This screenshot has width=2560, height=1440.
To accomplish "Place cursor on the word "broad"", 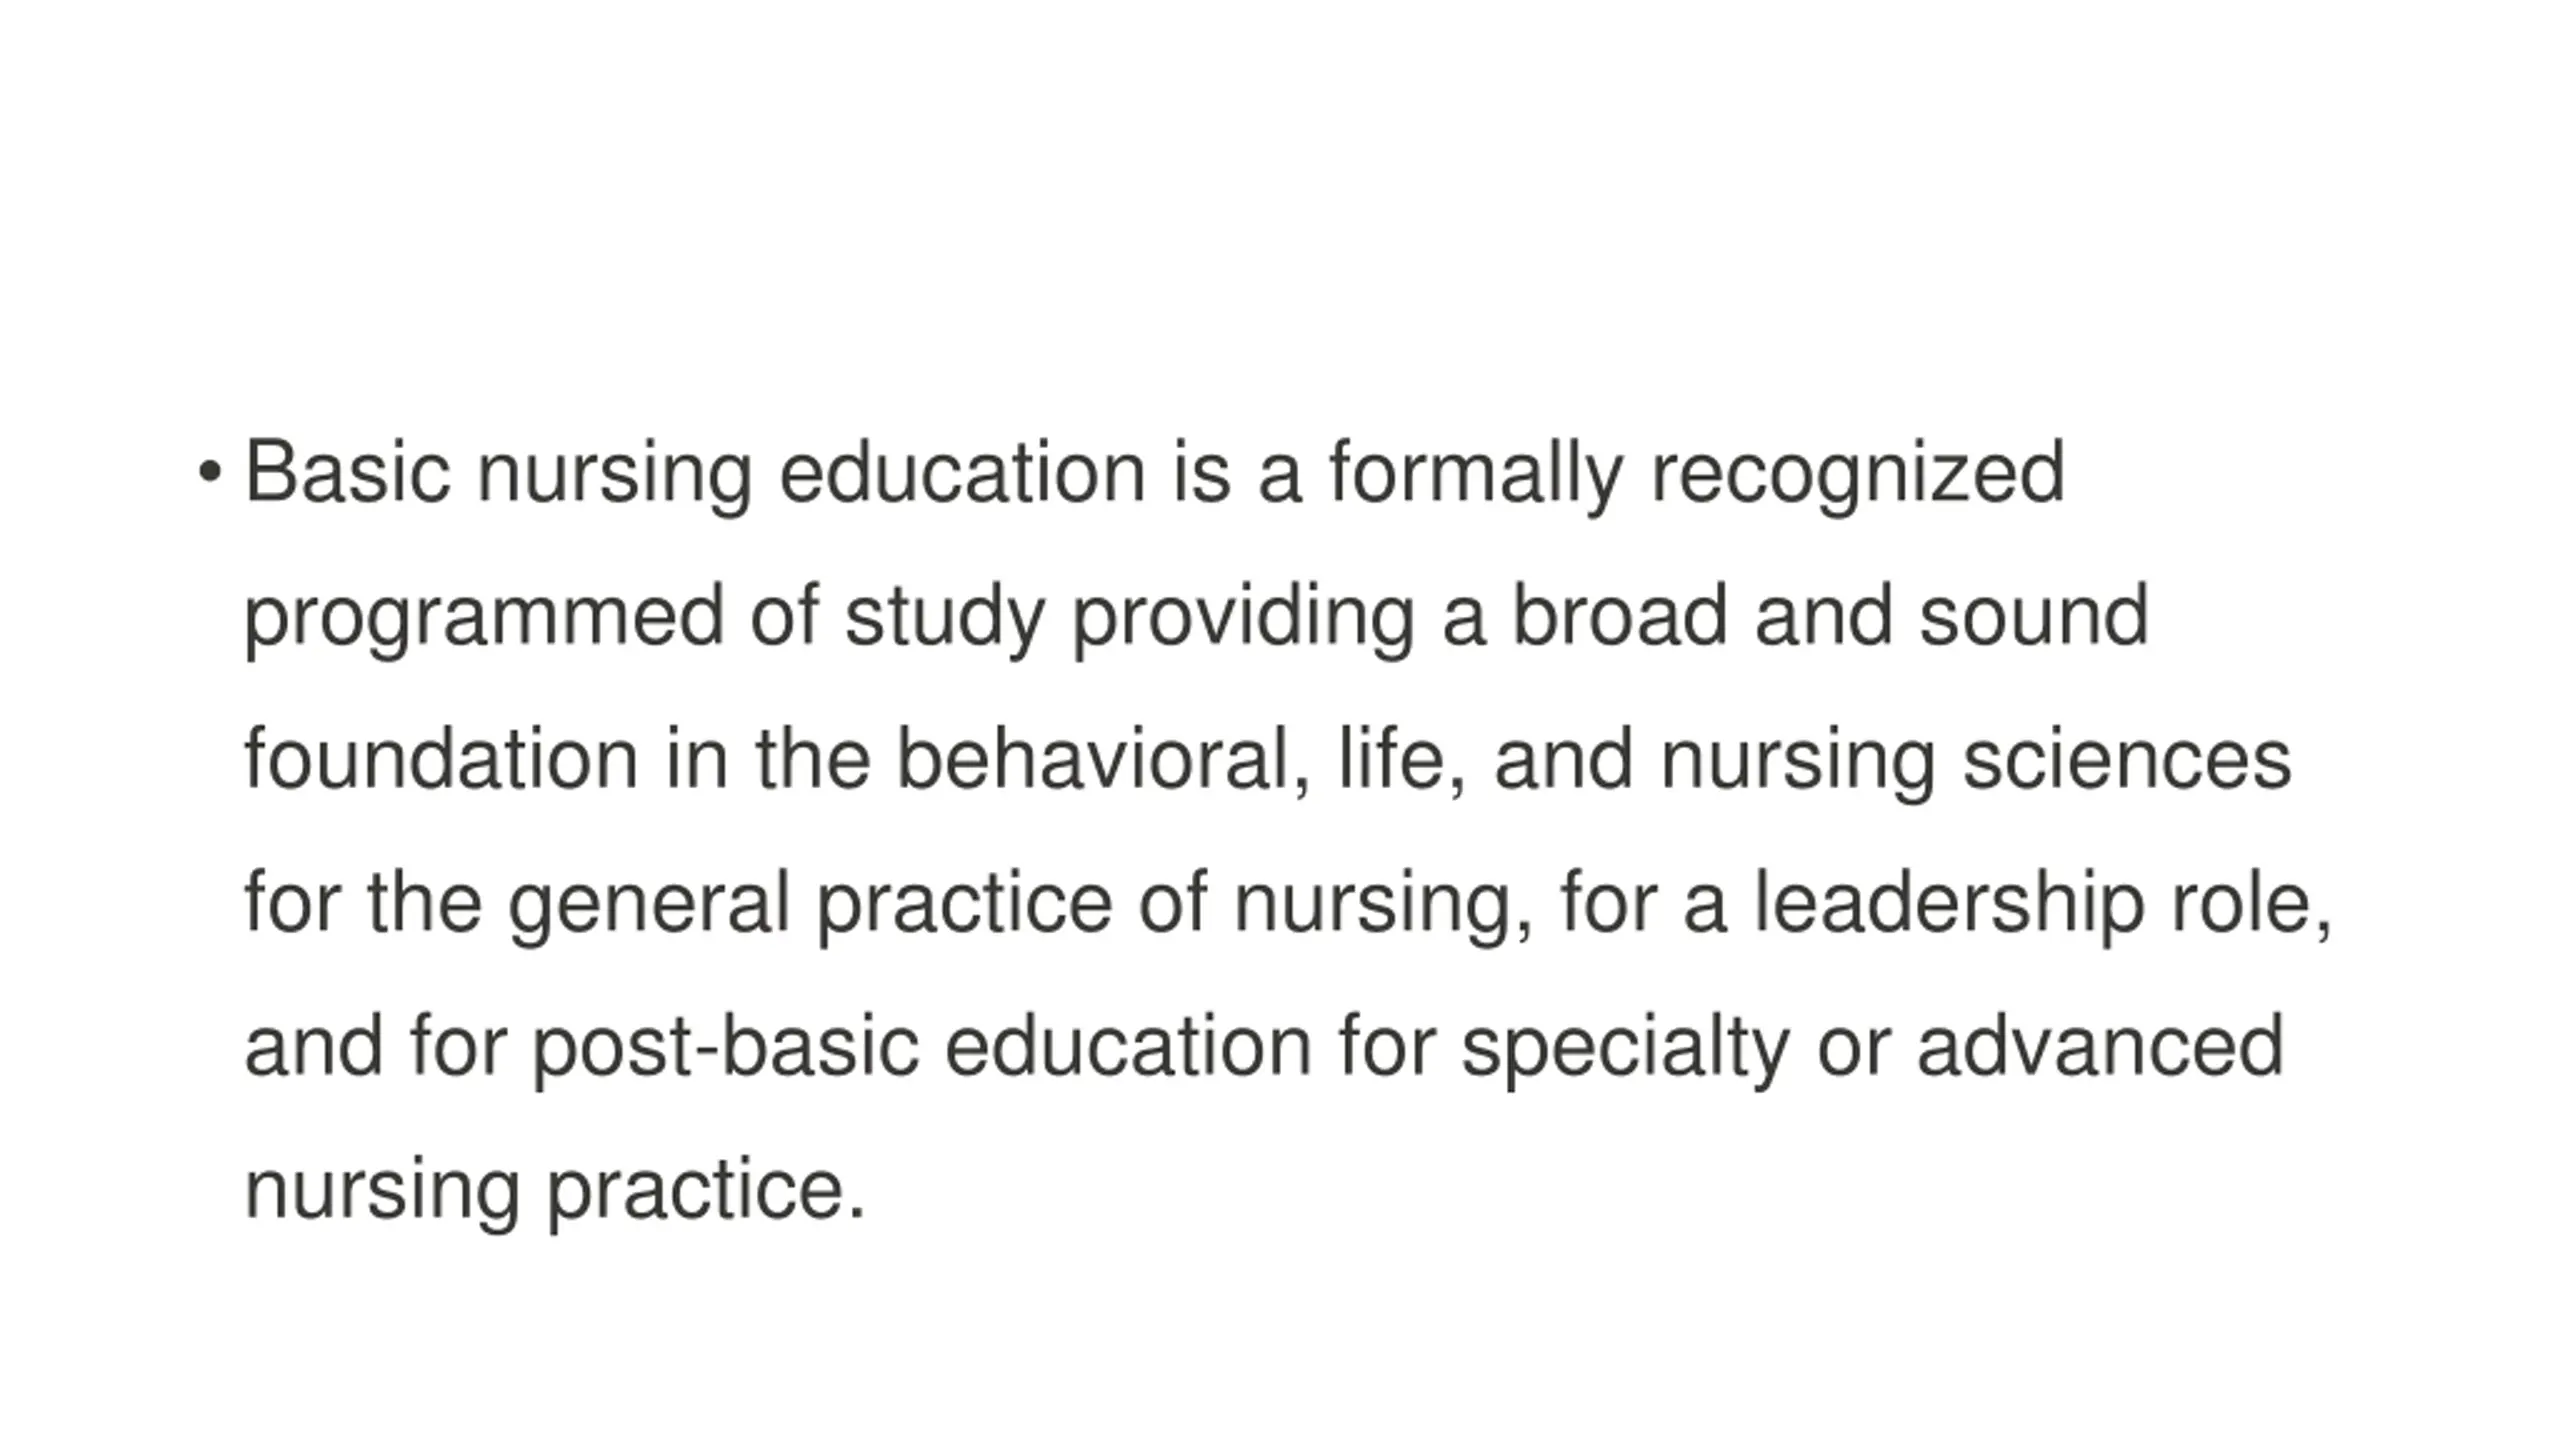I will [x=1619, y=615].
